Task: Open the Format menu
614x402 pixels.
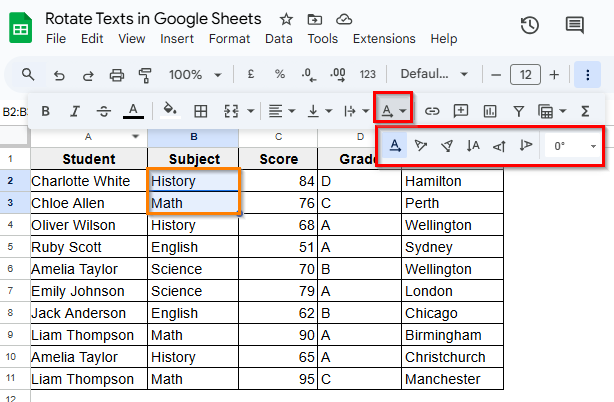Action: (229, 39)
